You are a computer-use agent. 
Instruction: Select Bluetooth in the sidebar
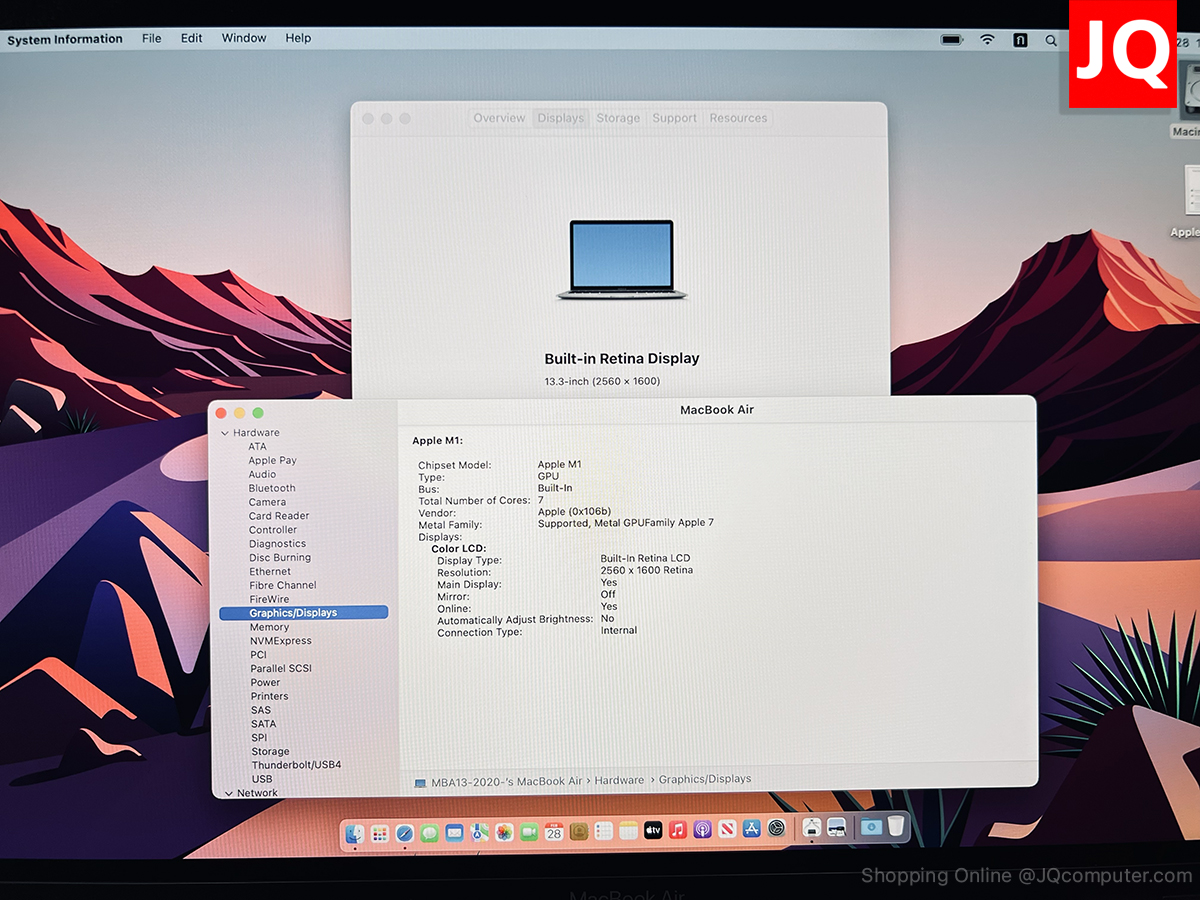(272, 488)
